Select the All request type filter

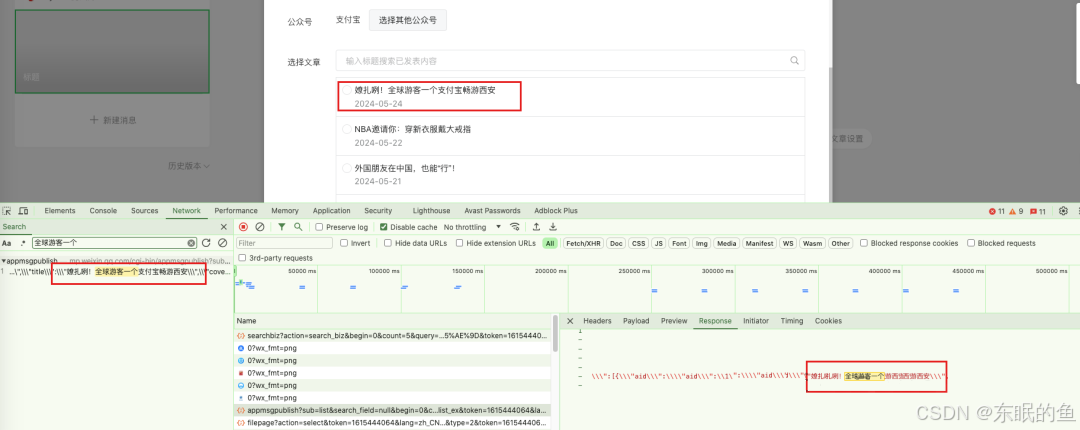tap(550, 243)
